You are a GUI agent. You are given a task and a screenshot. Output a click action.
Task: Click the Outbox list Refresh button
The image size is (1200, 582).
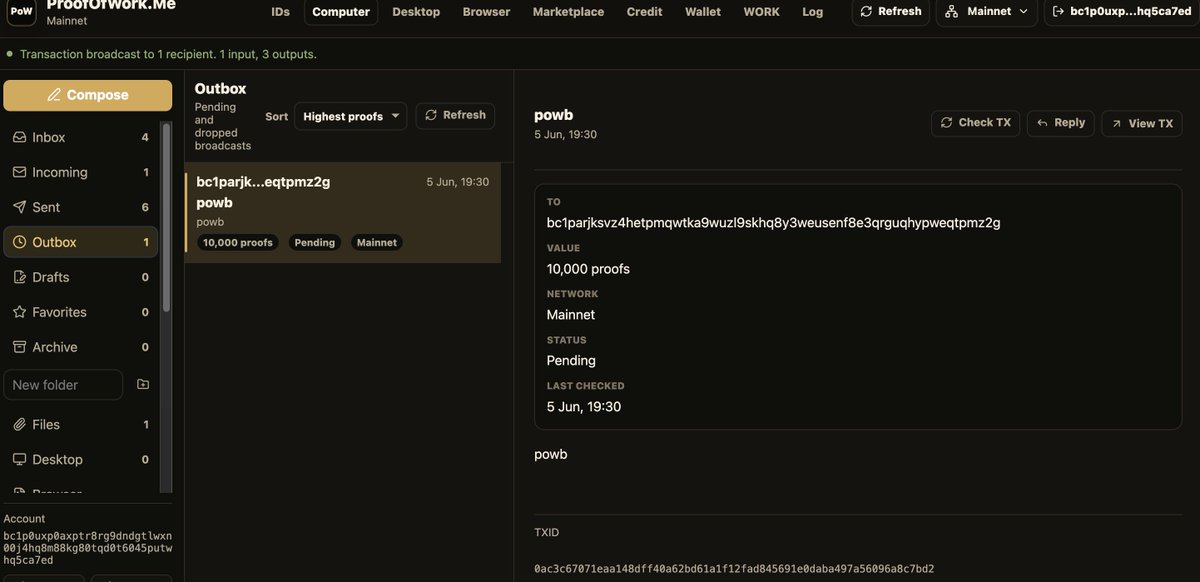456,115
